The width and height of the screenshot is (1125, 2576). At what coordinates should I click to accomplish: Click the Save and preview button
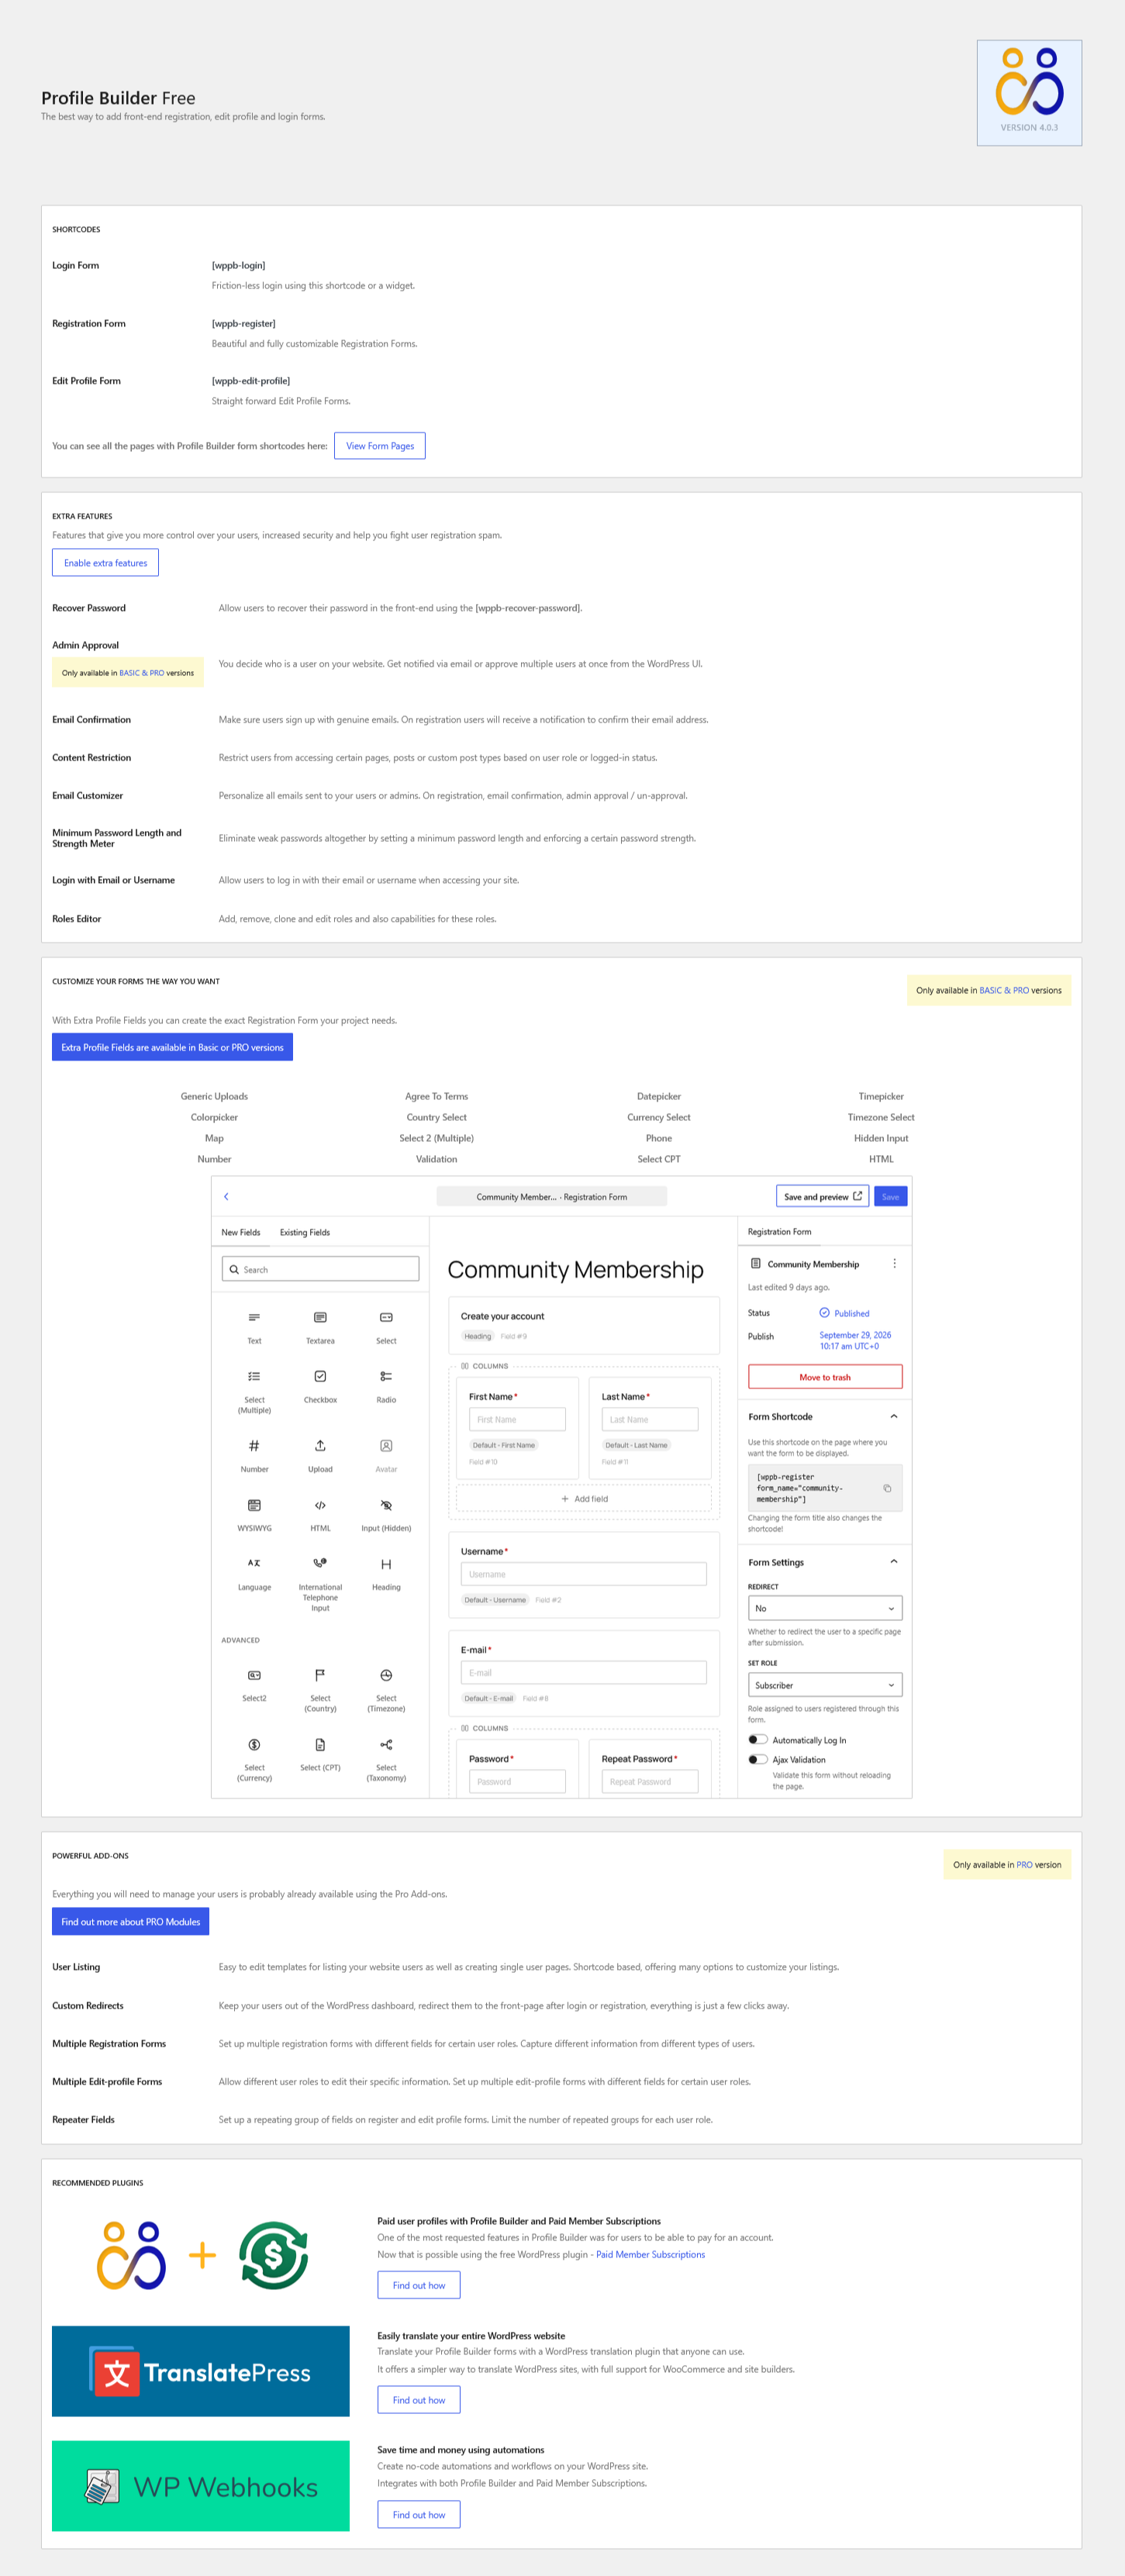pos(822,1196)
